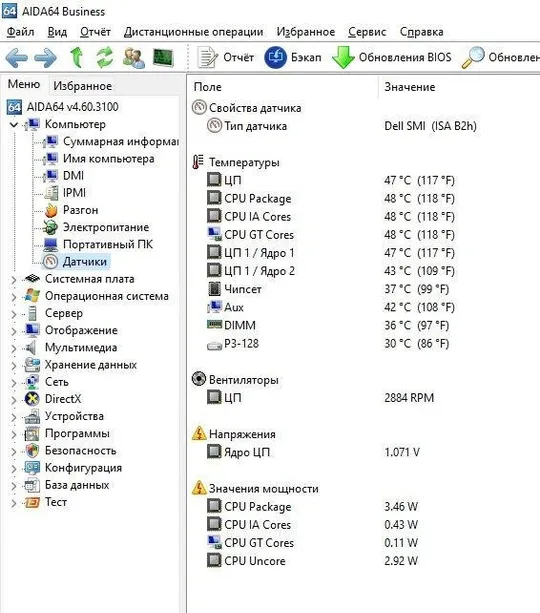Click the CPU GT Cores temperature icon

pos(214,234)
